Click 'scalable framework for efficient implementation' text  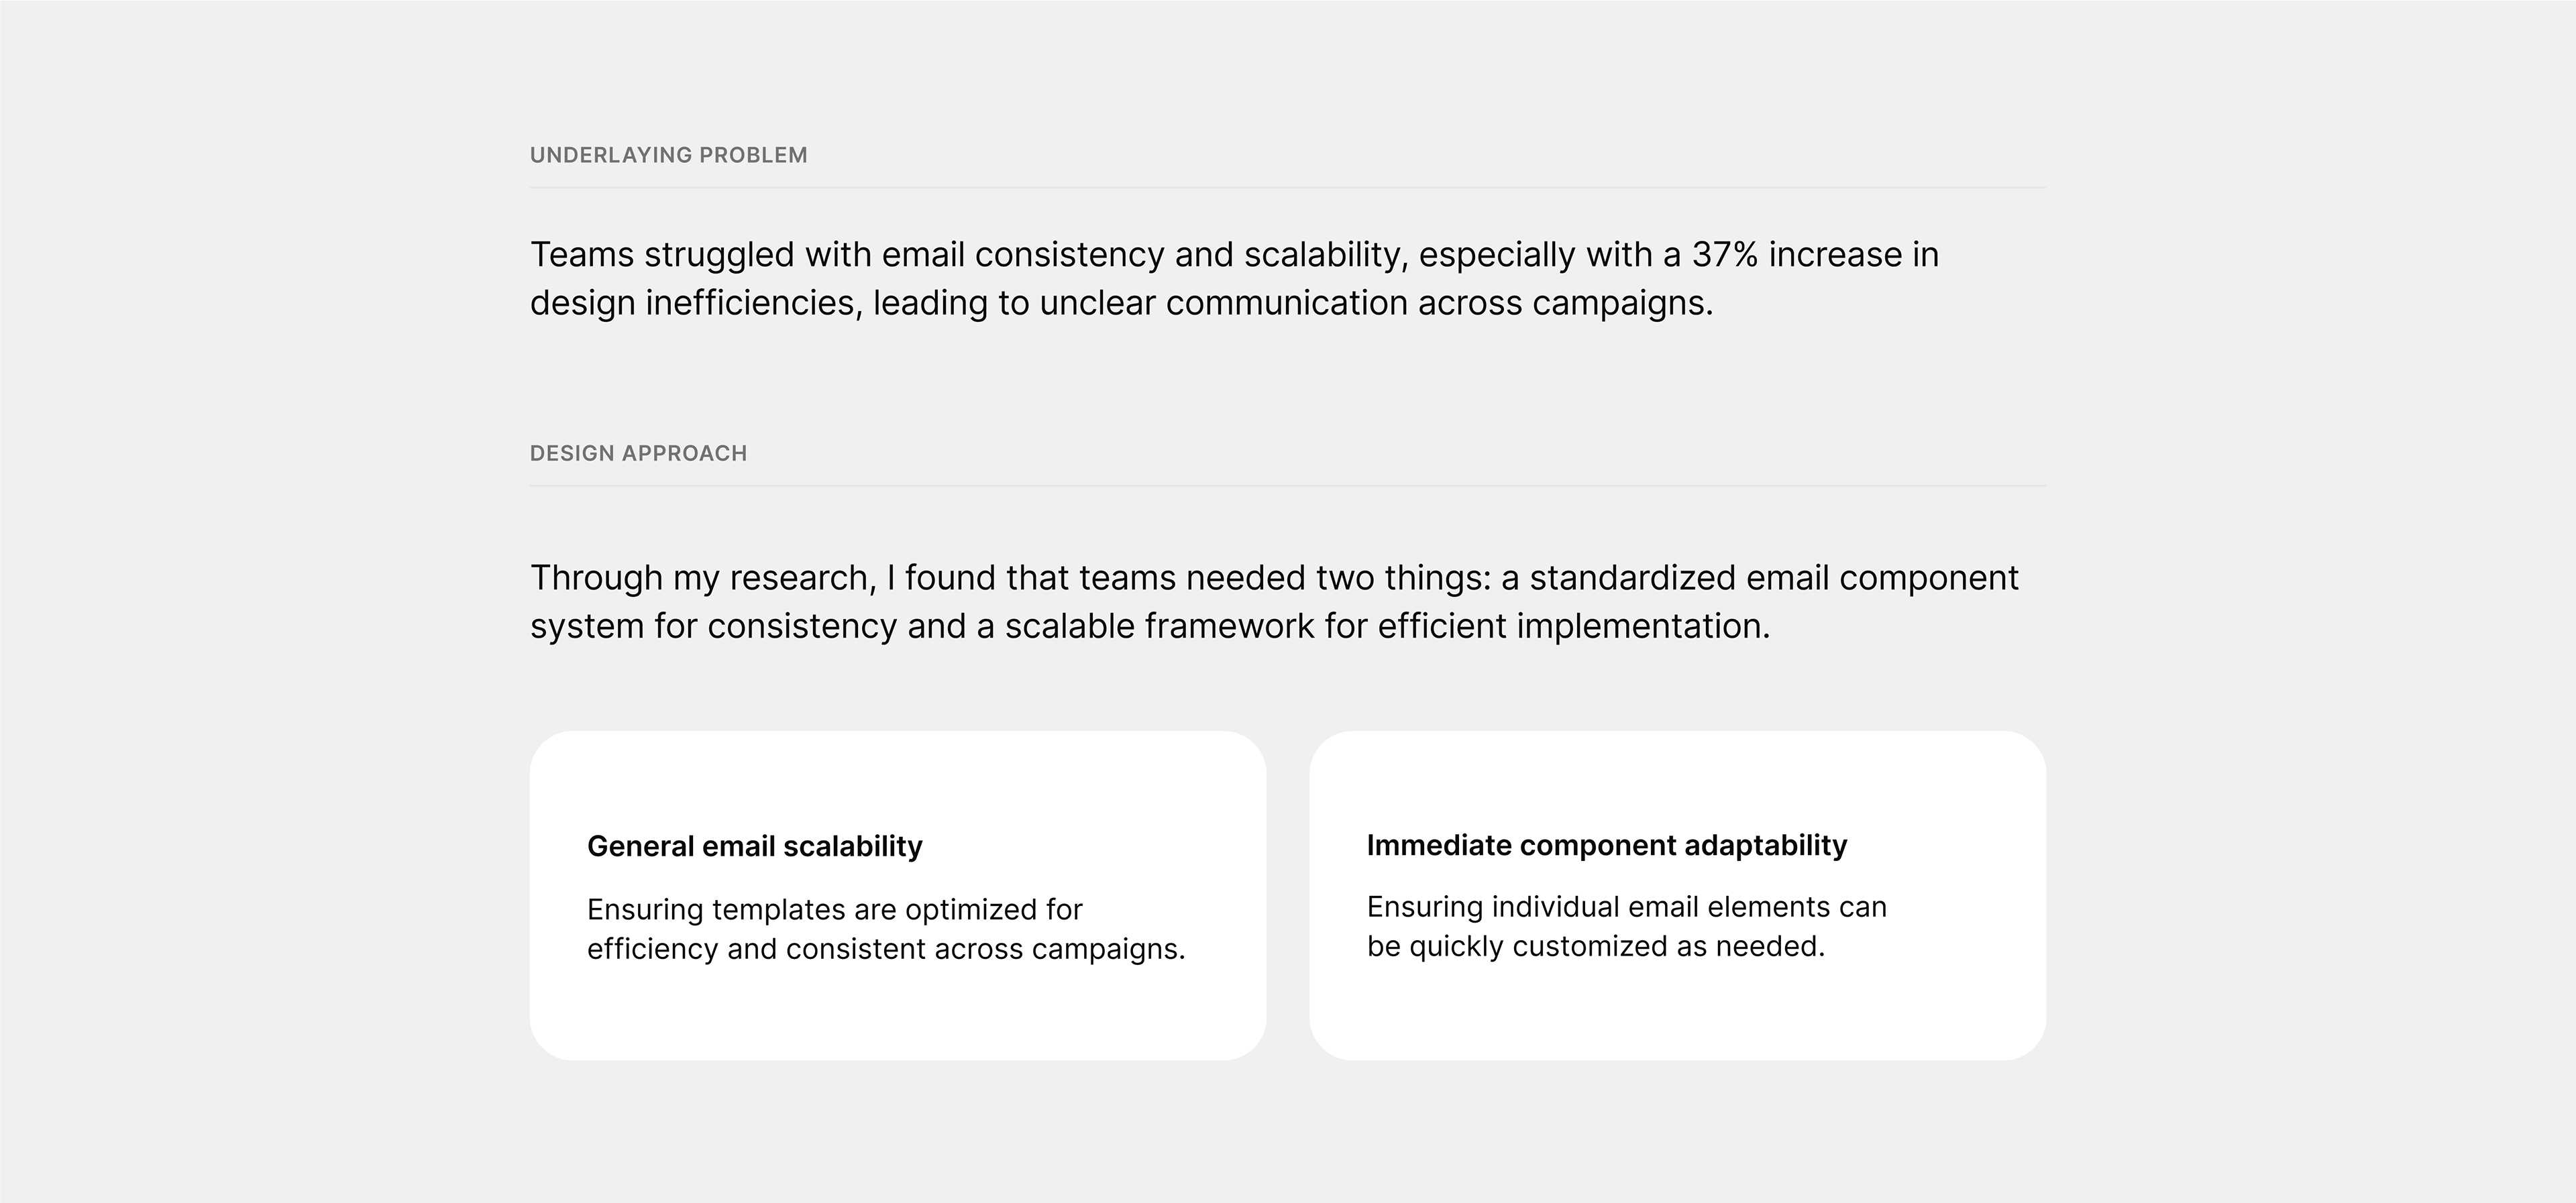[x=1387, y=626]
